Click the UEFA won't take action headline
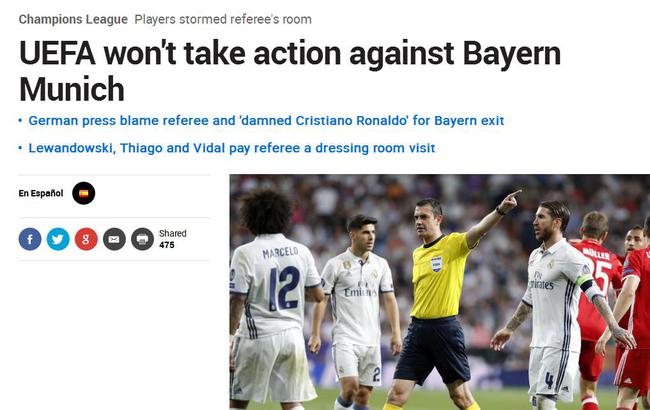 pyautogui.click(x=290, y=71)
